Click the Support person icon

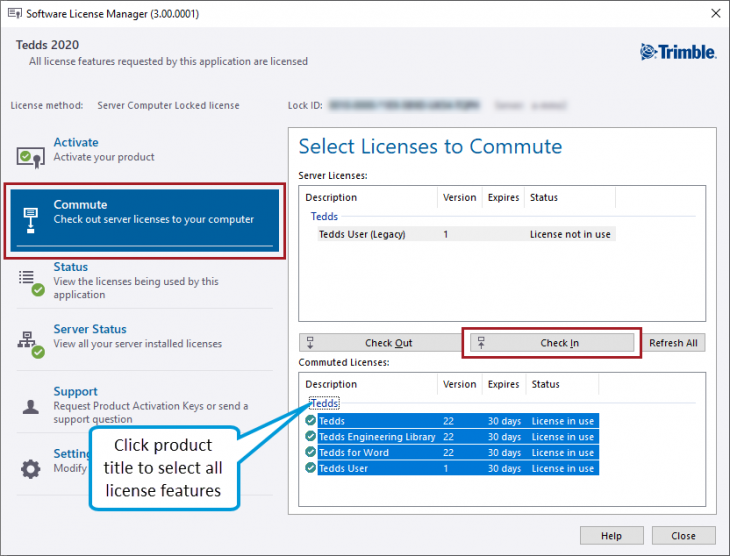click(31, 407)
